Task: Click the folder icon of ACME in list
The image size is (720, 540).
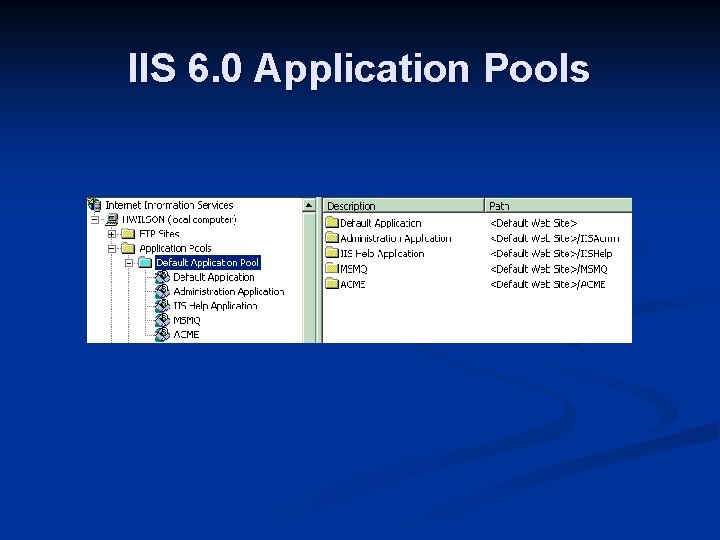Action: pos(332,284)
